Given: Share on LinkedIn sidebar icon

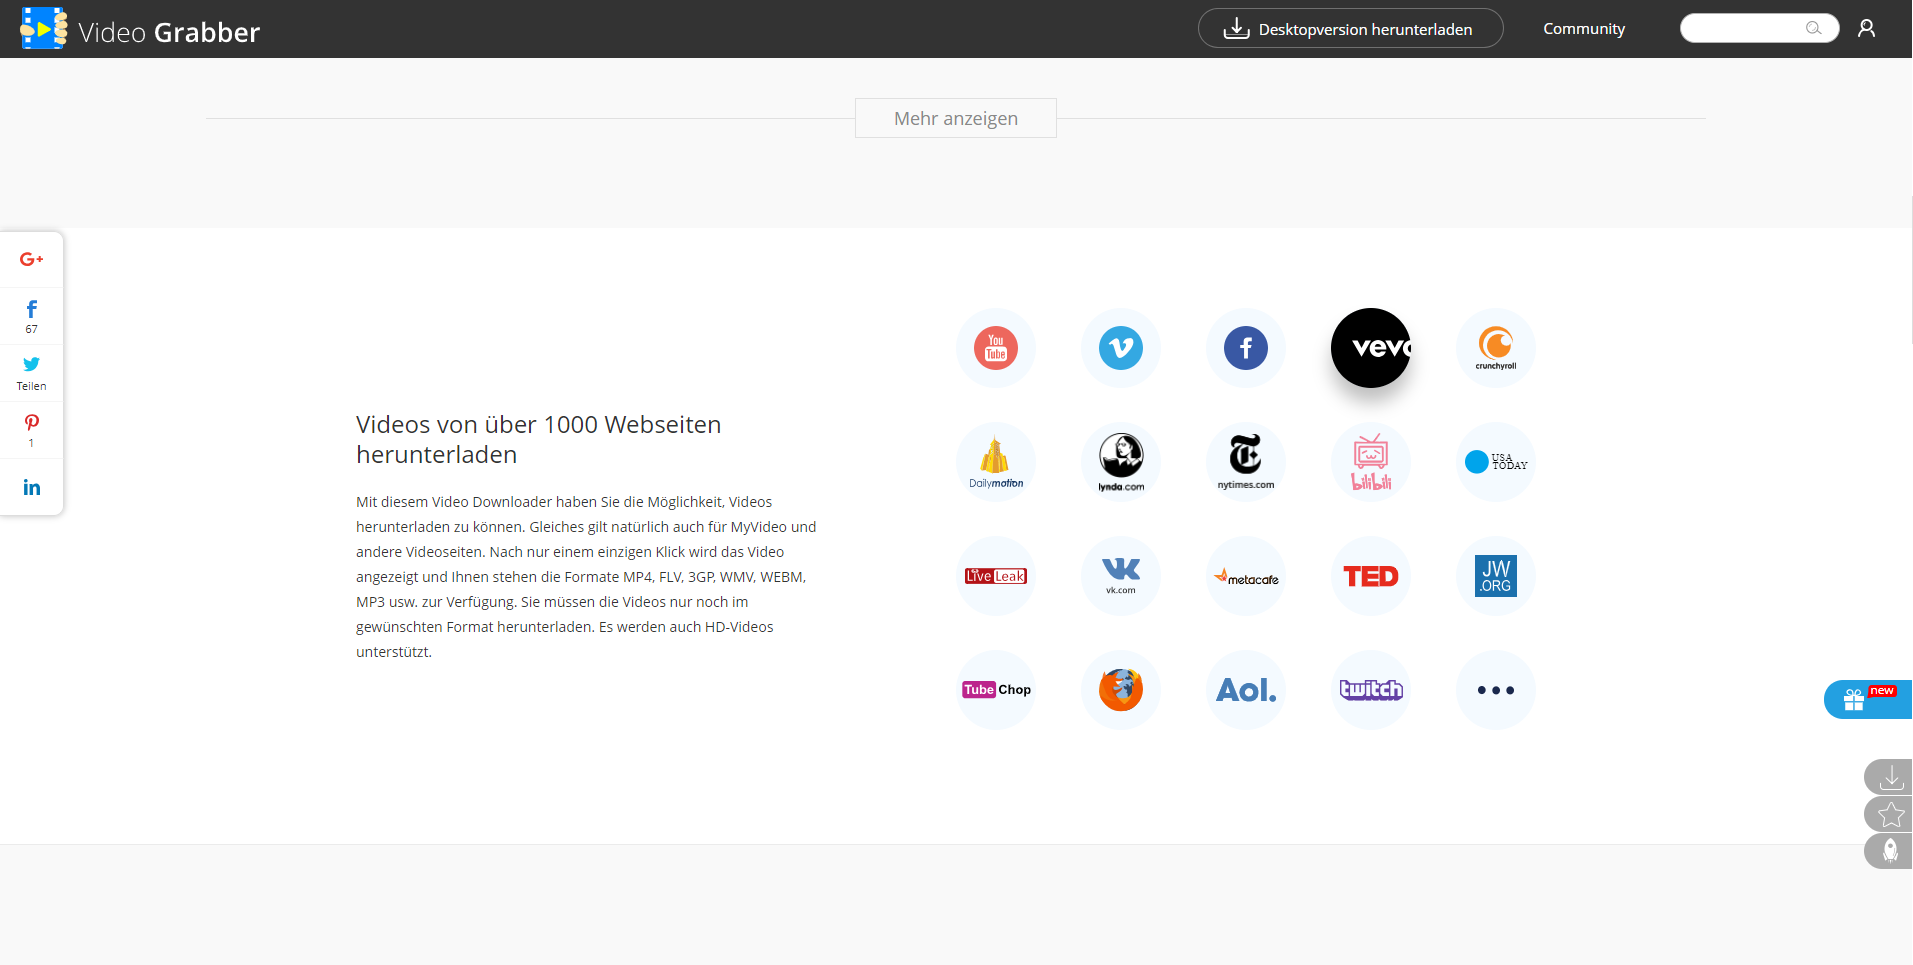Looking at the screenshot, I should pyautogui.click(x=32, y=487).
